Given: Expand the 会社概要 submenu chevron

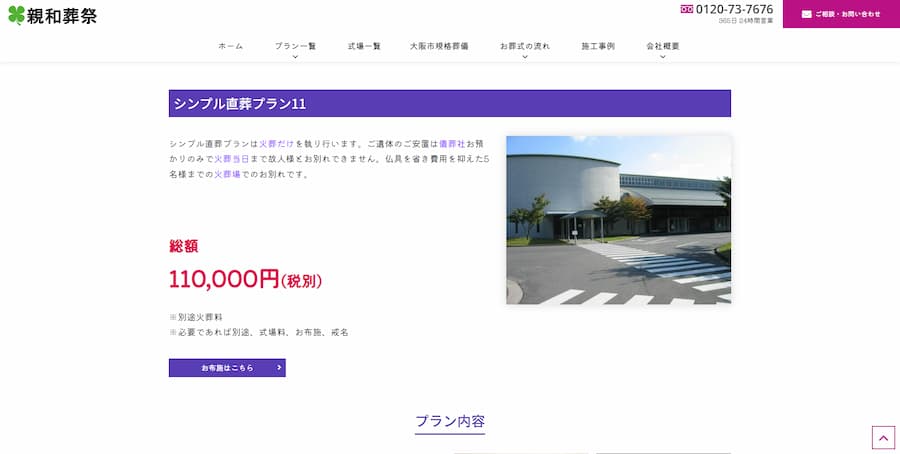Looking at the screenshot, I should click(662, 57).
